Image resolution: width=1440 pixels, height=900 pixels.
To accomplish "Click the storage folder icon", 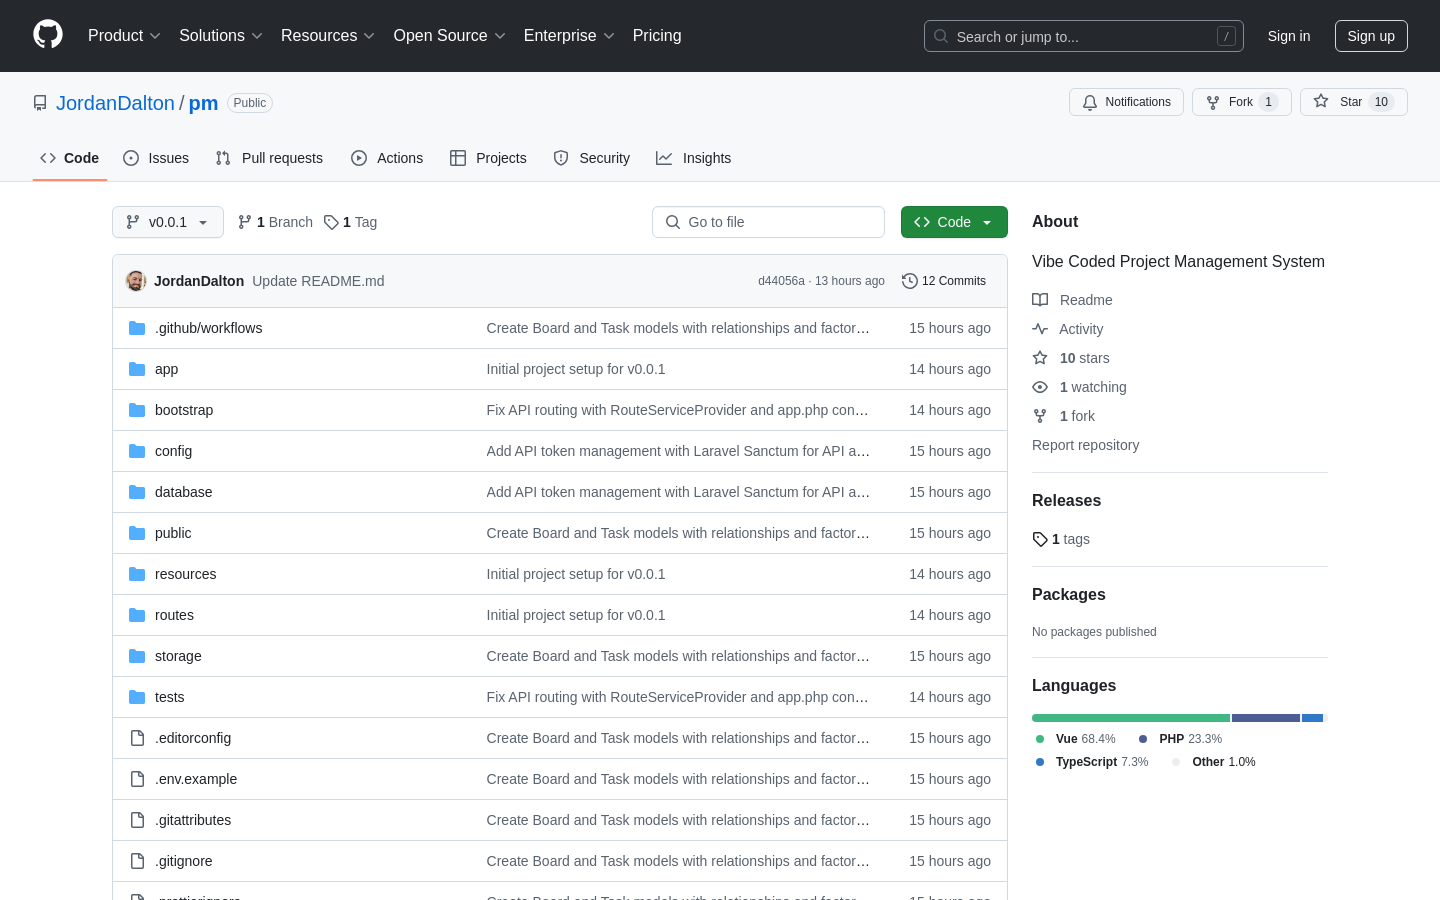I will (137, 656).
